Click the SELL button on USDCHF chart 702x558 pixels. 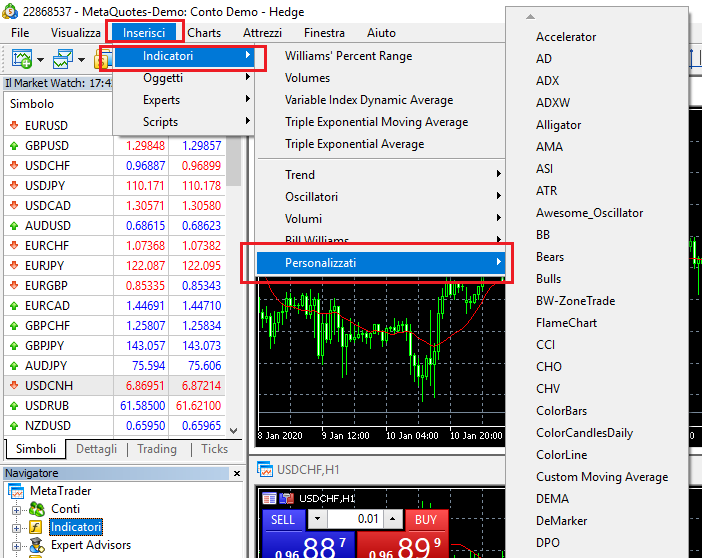[283, 519]
